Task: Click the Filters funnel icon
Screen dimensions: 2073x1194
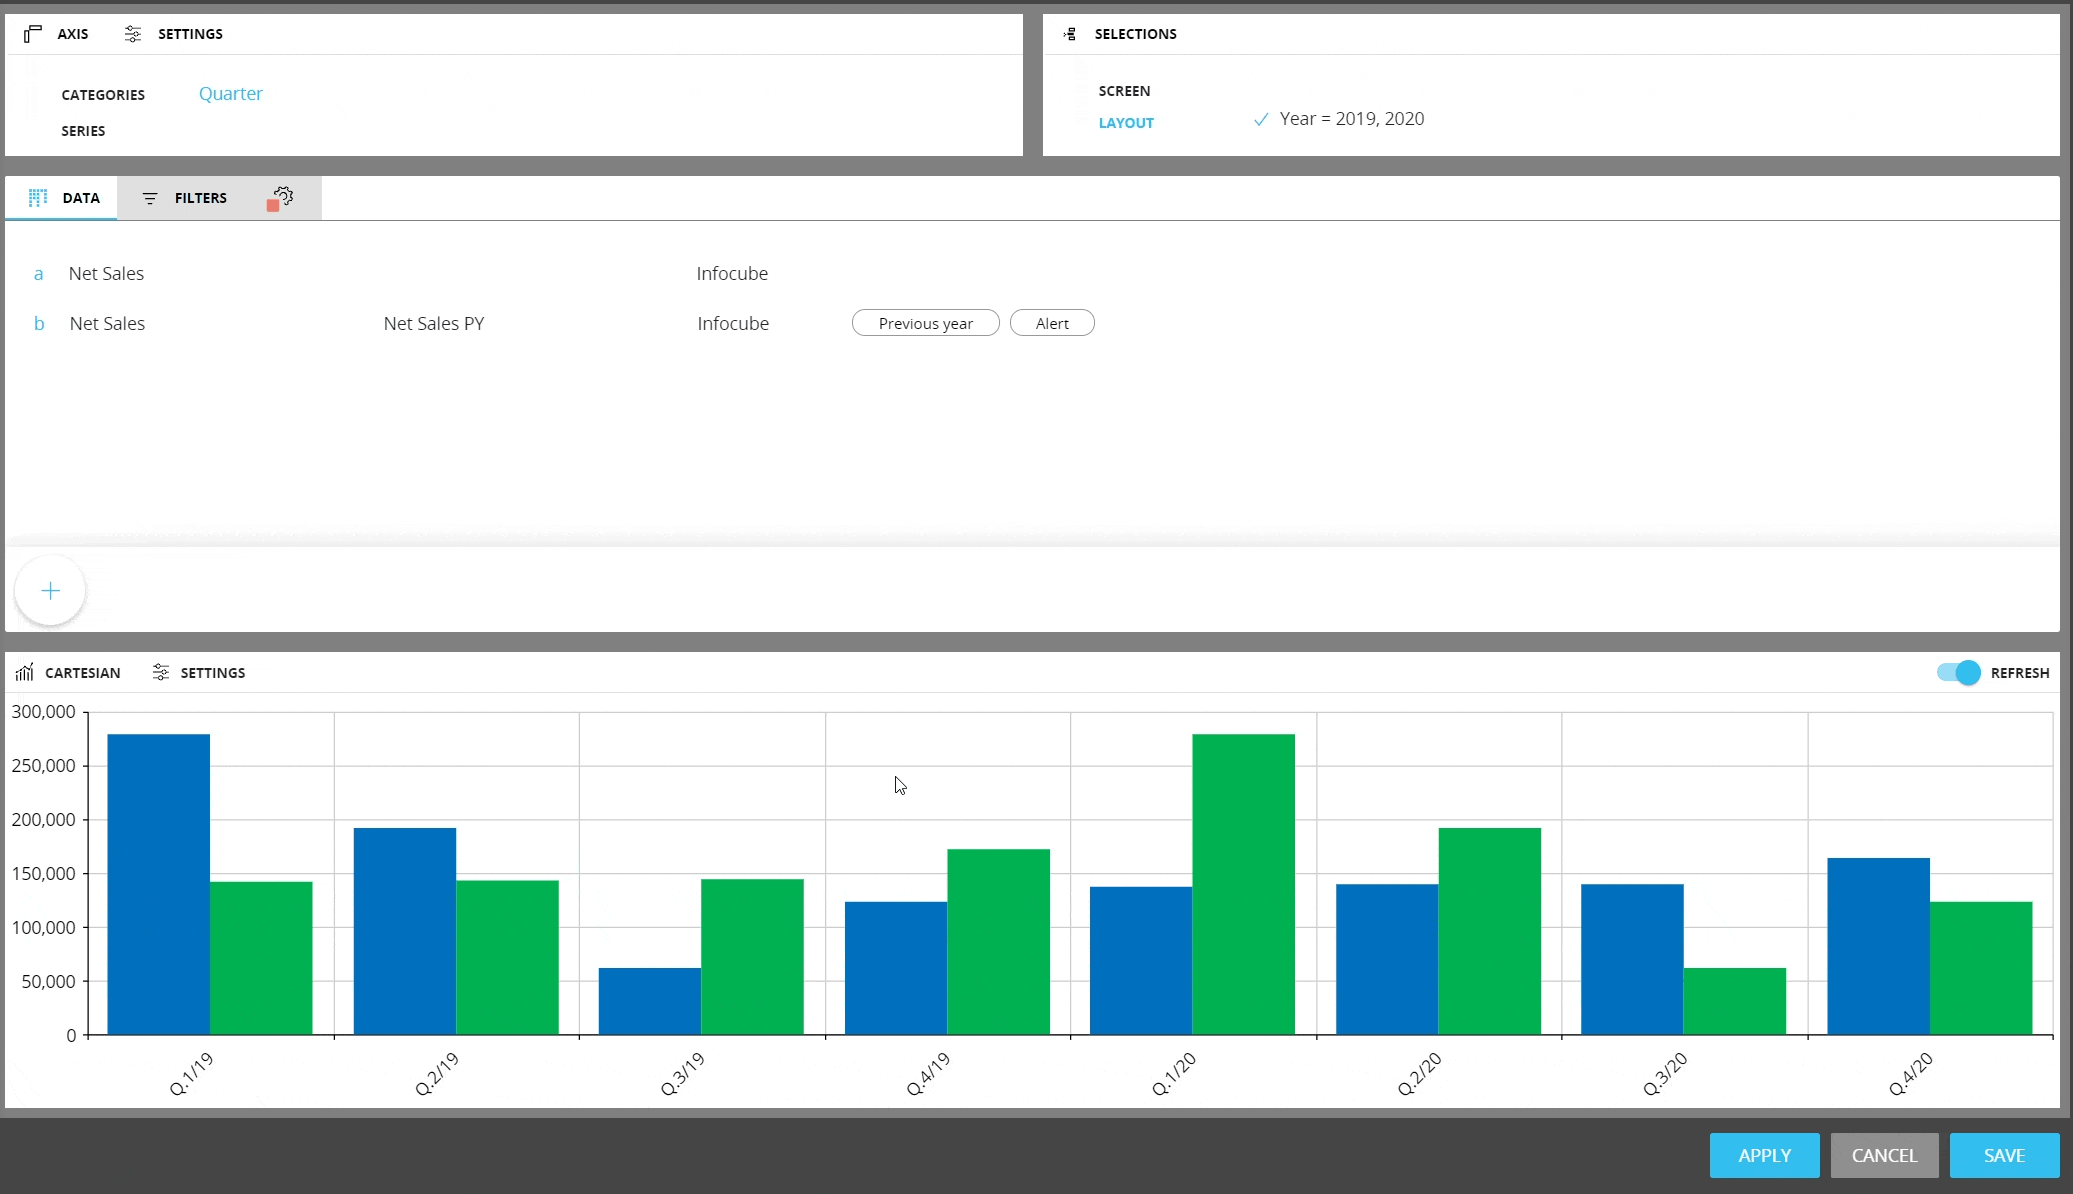Action: [150, 198]
